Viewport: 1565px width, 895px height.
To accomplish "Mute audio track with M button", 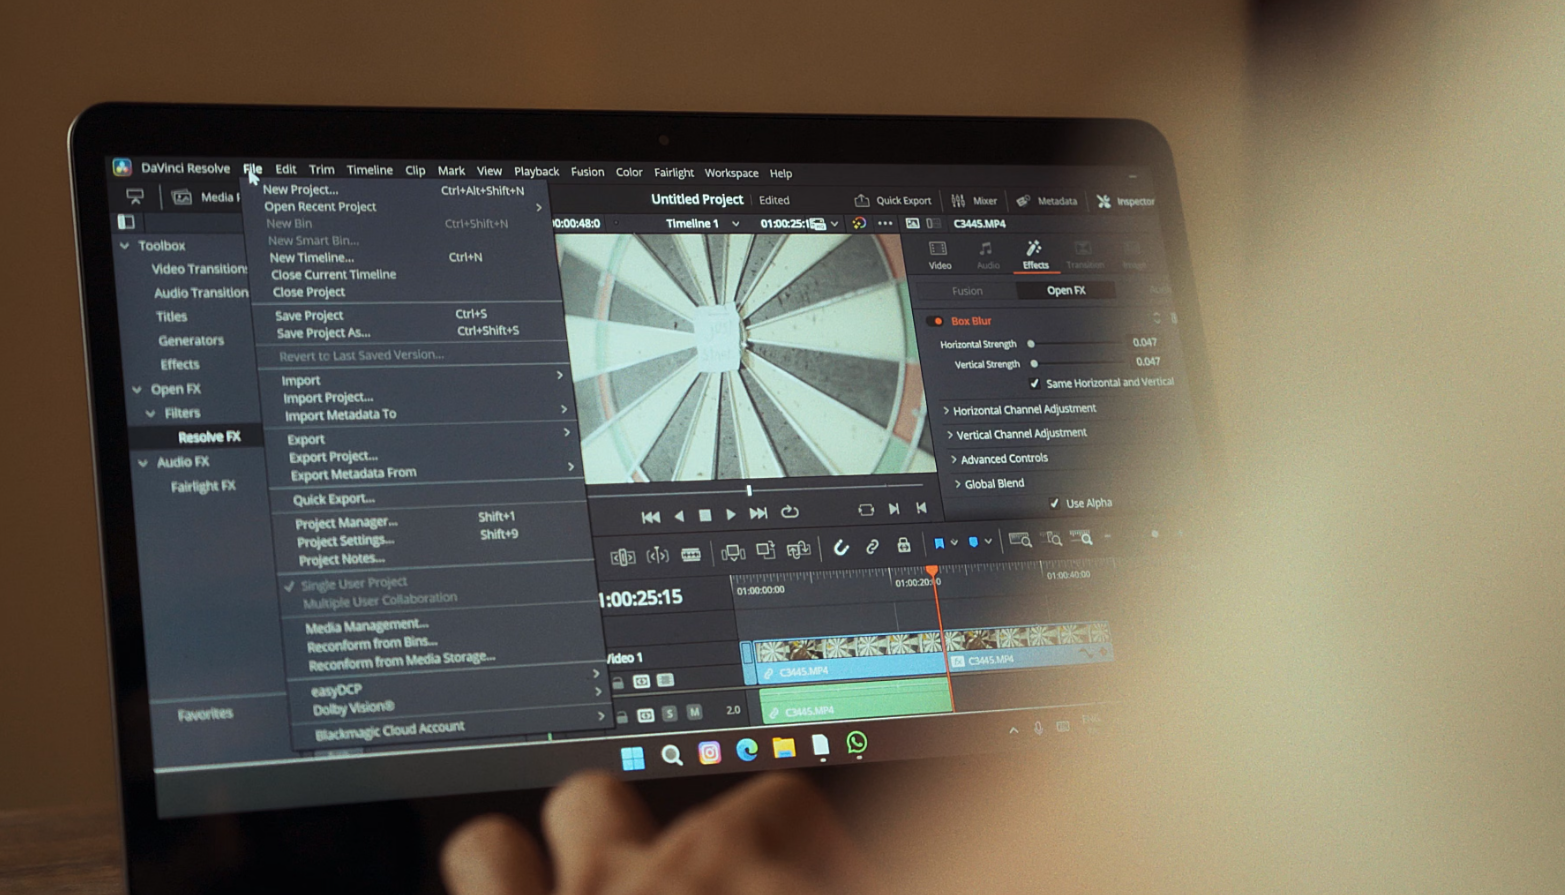I will [694, 712].
